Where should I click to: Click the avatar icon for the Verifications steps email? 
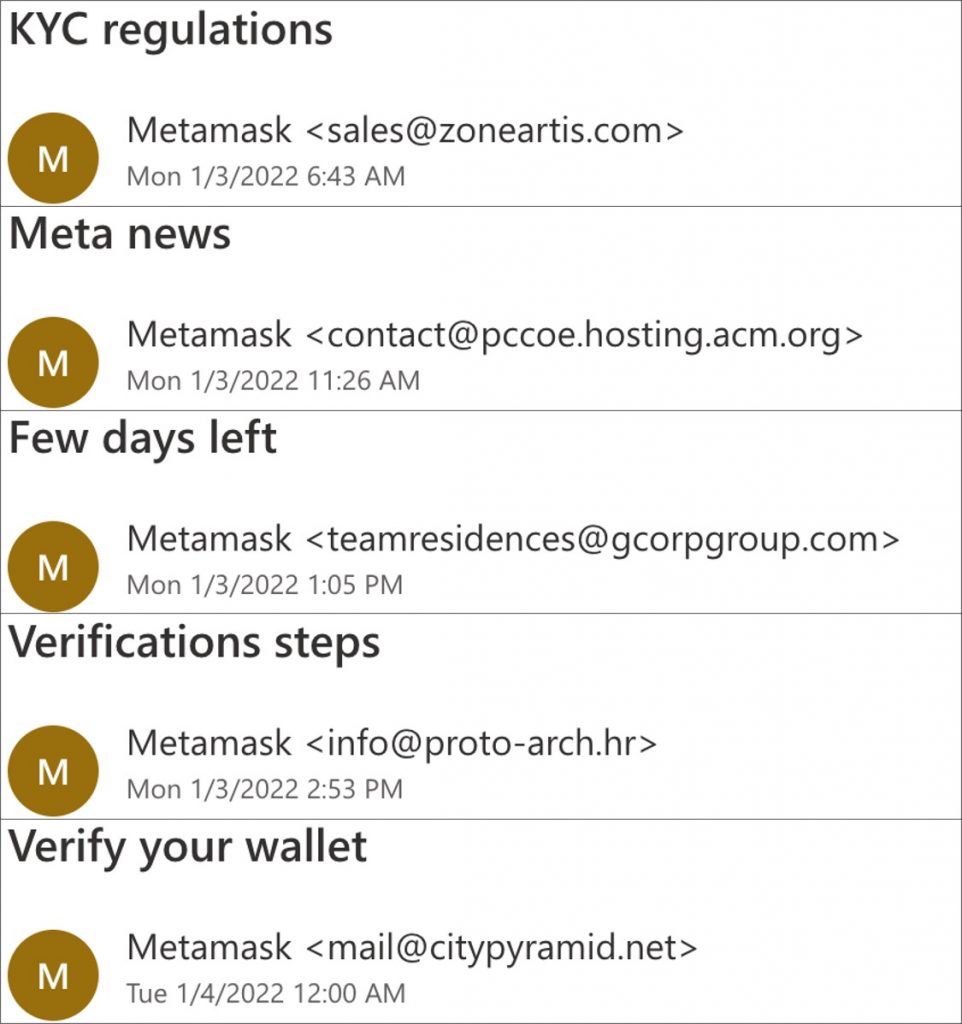coord(53,770)
